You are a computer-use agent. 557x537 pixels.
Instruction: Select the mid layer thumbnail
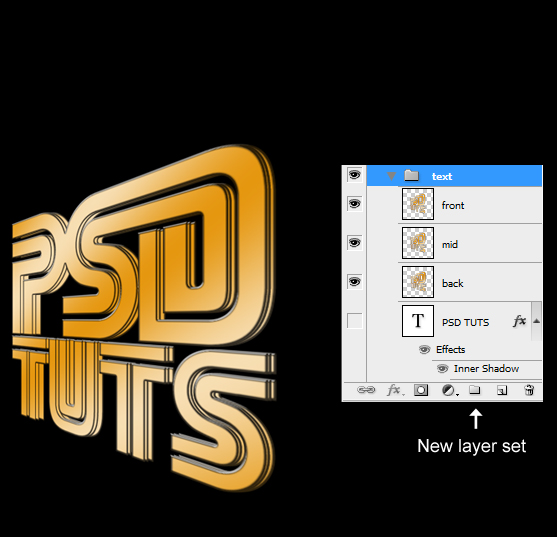[418, 243]
